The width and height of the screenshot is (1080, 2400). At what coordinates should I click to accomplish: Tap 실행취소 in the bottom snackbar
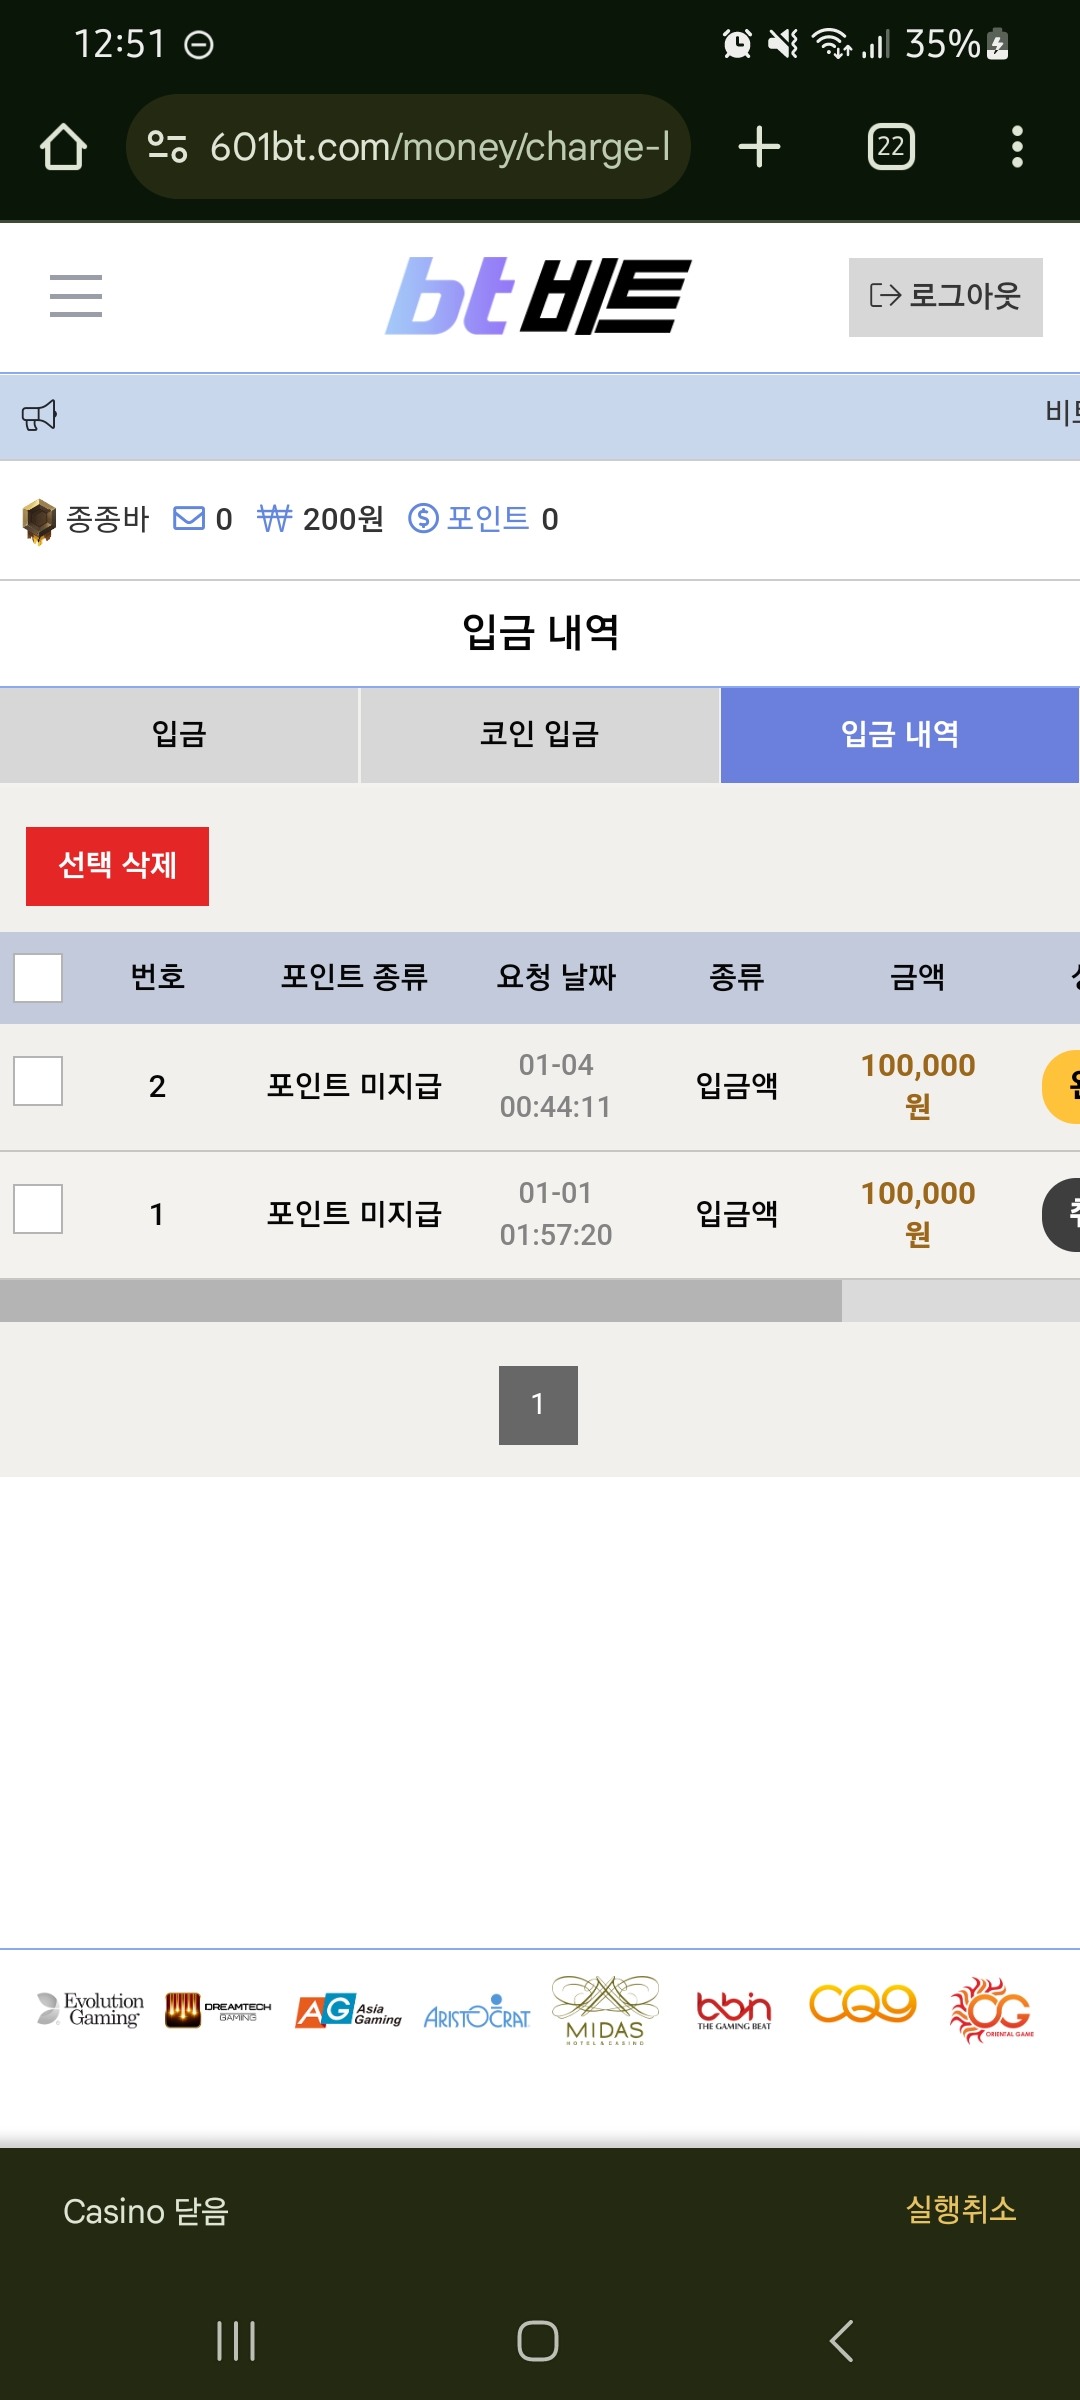coord(960,2210)
